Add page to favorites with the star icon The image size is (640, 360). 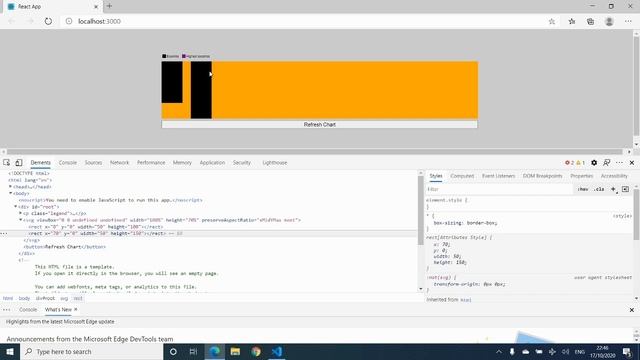(551, 21)
